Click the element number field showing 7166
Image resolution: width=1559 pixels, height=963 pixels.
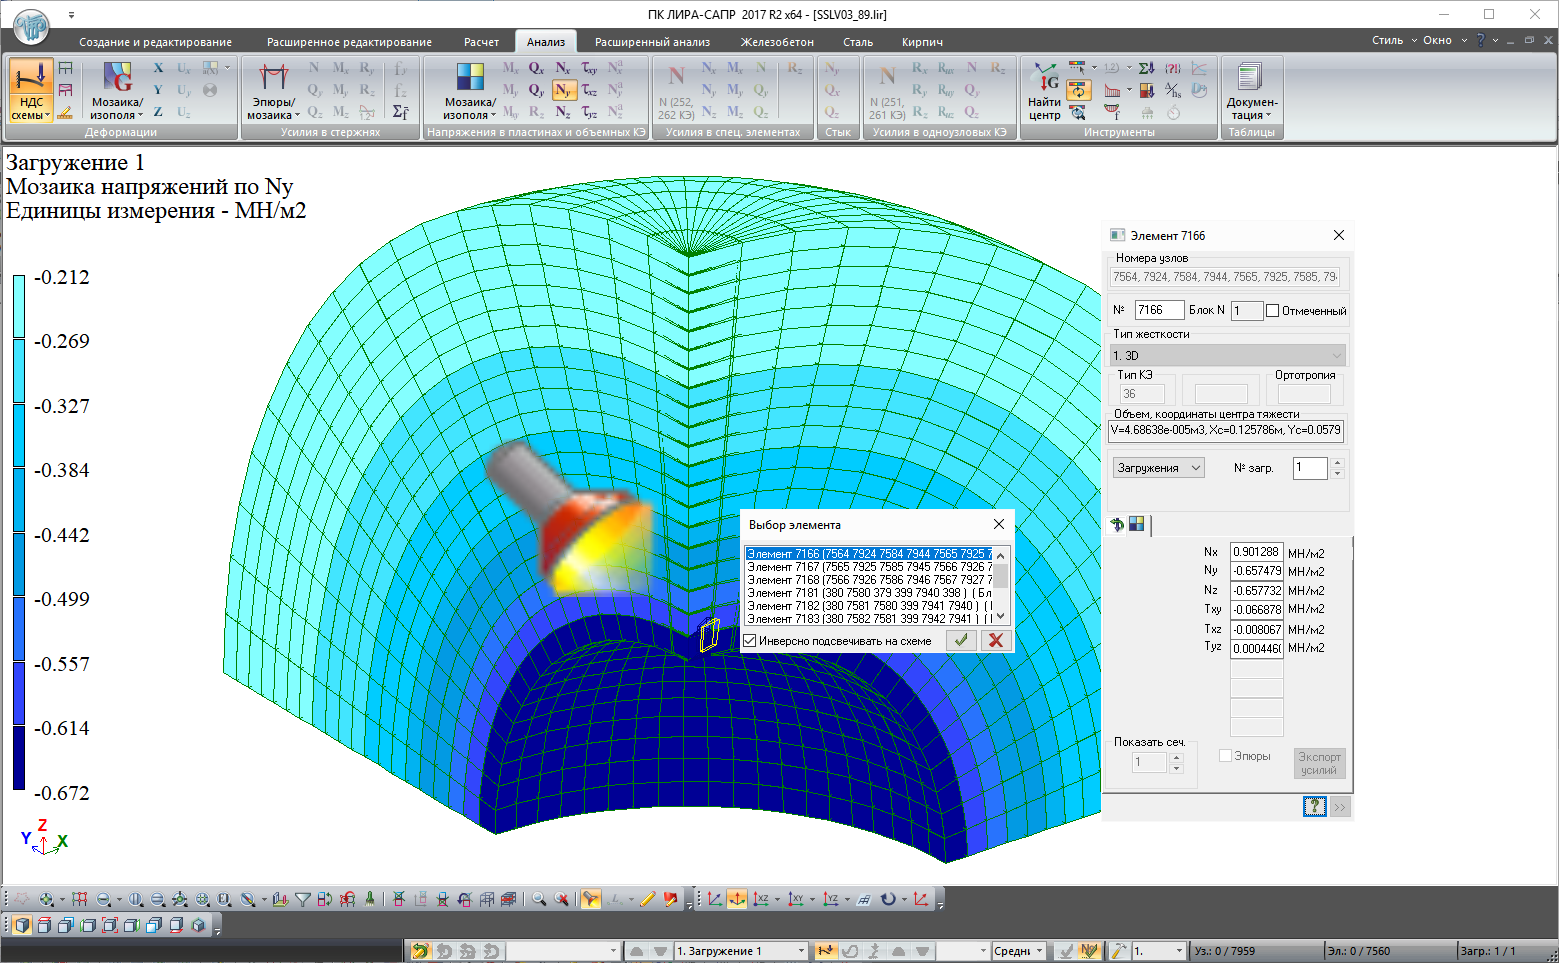[1158, 310]
